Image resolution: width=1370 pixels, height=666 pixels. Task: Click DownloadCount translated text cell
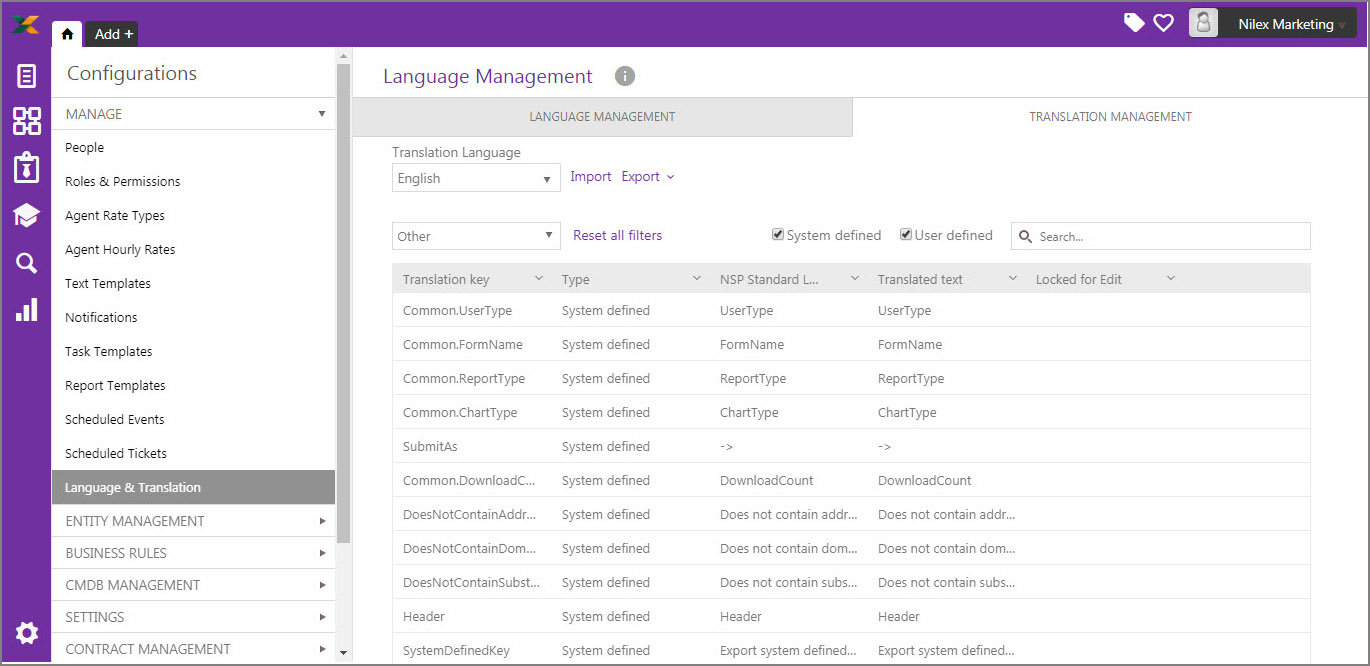(925, 480)
